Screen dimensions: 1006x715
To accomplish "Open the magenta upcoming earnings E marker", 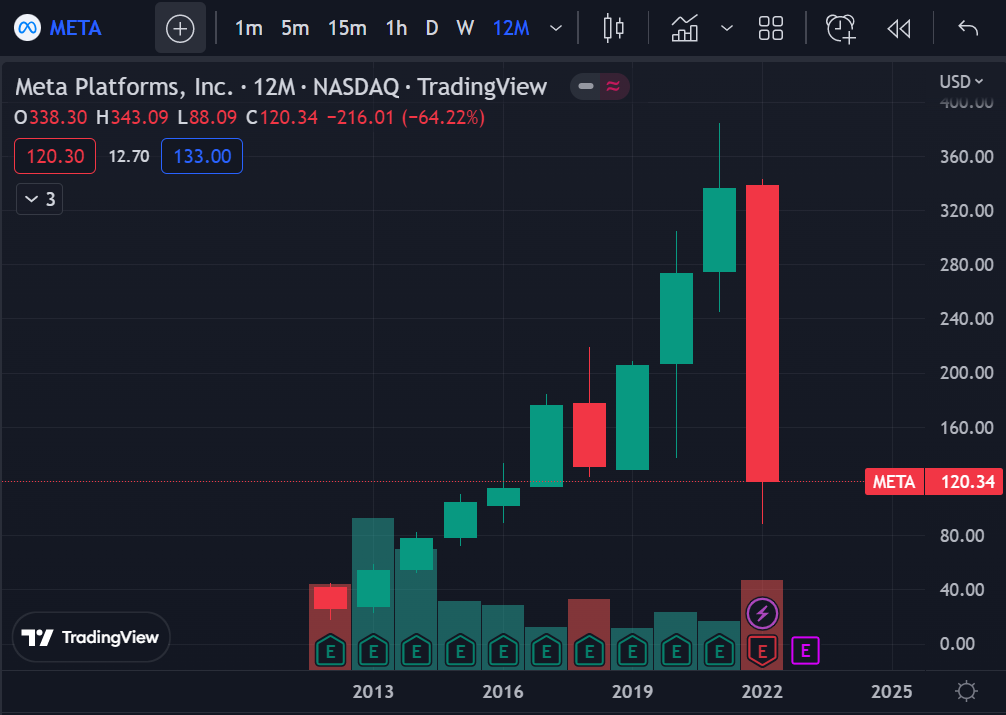I will 805,651.
